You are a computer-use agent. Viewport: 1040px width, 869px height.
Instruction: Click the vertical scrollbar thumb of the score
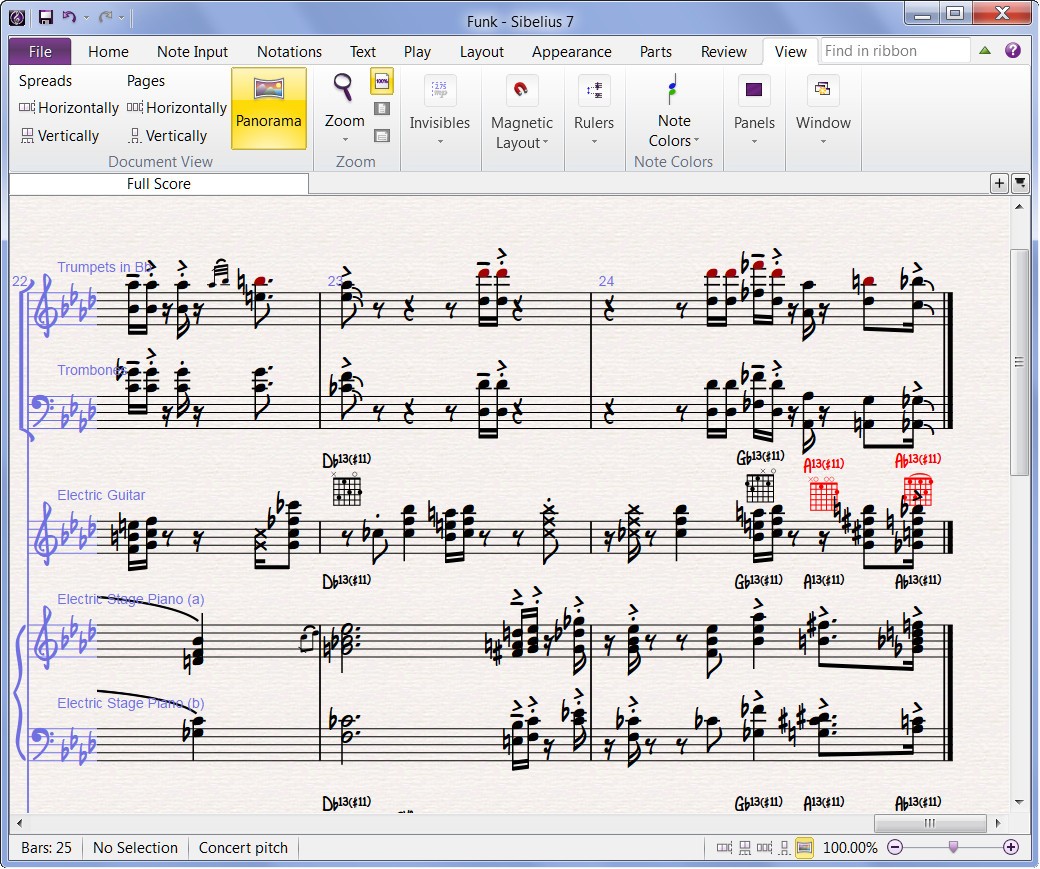click(x=1019, y=362)
